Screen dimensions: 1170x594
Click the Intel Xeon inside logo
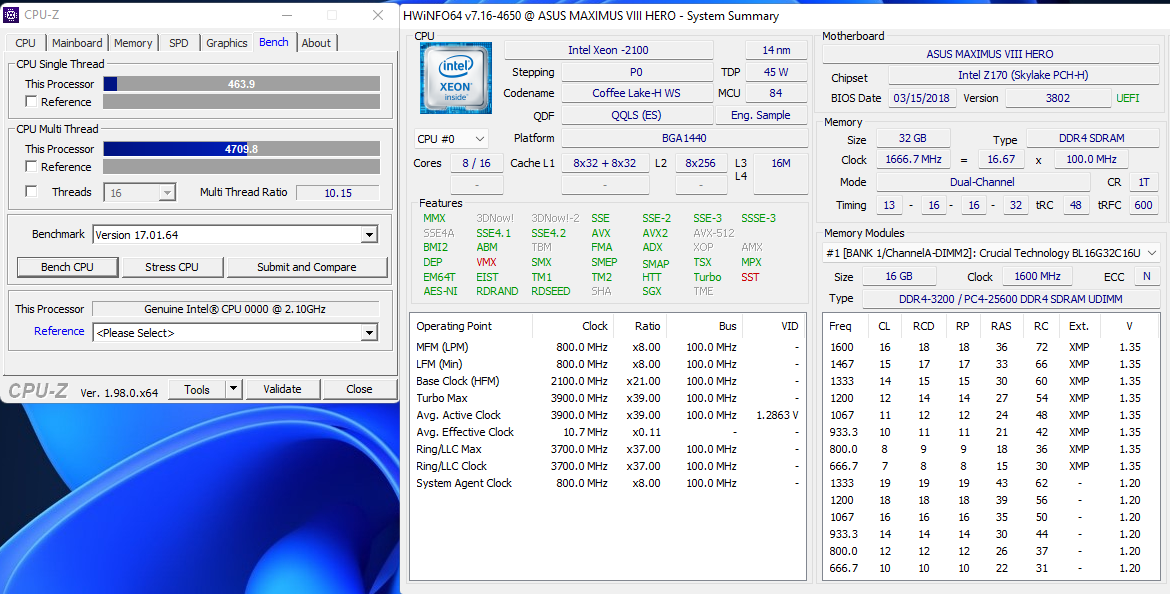pos(455,77)
